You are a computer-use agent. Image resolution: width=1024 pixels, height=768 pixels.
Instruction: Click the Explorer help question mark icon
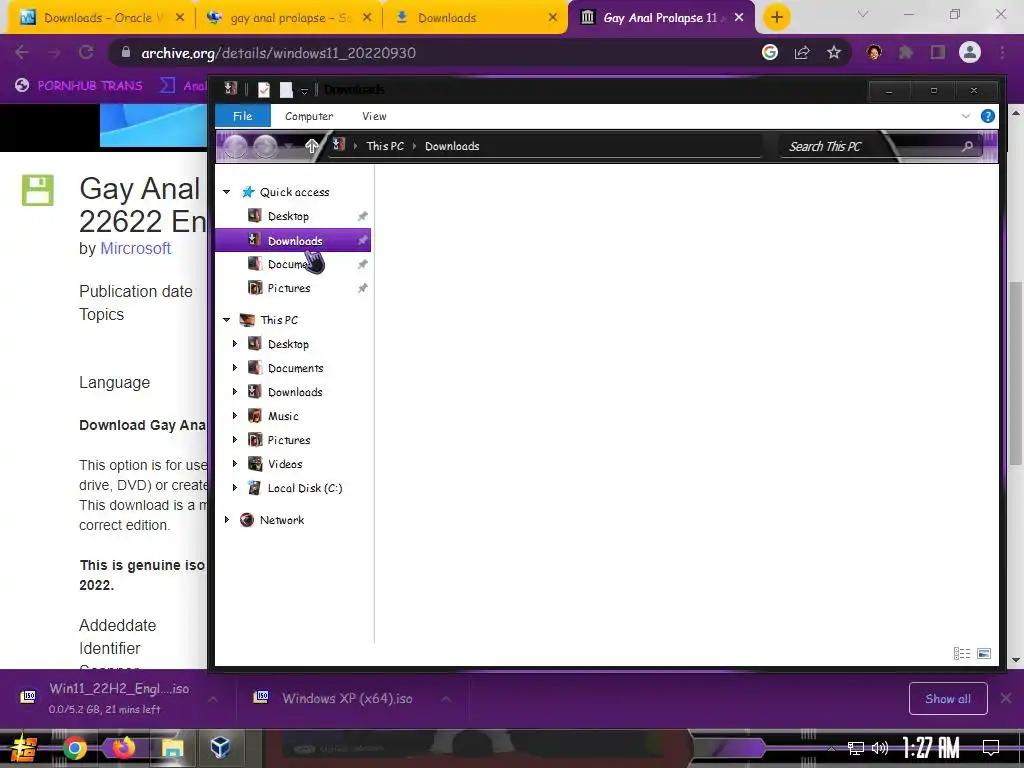point(987,116)
